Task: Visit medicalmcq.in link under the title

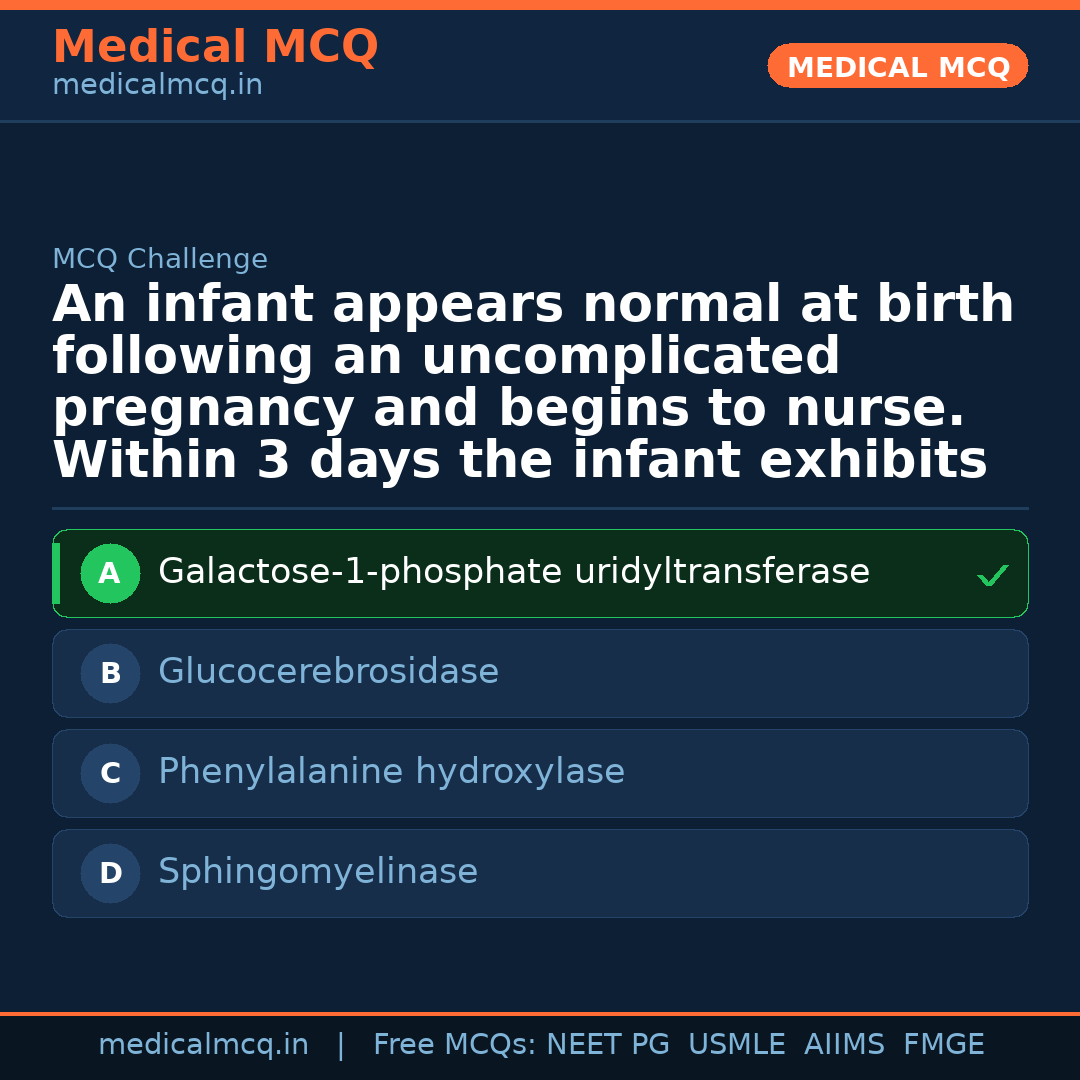Action: (x=157, y=86)
